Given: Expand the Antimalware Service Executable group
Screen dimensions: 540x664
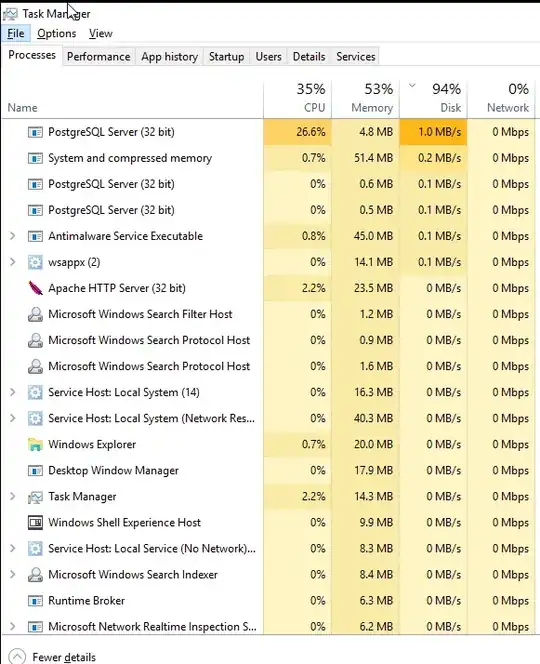Looking at the screenshot, I should click(x=13, y=236).
